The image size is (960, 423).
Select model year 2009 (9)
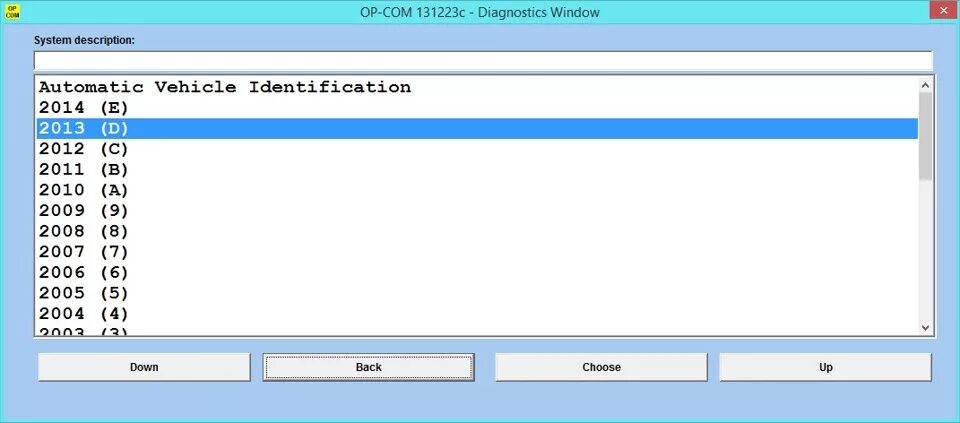tap(477, 211)
